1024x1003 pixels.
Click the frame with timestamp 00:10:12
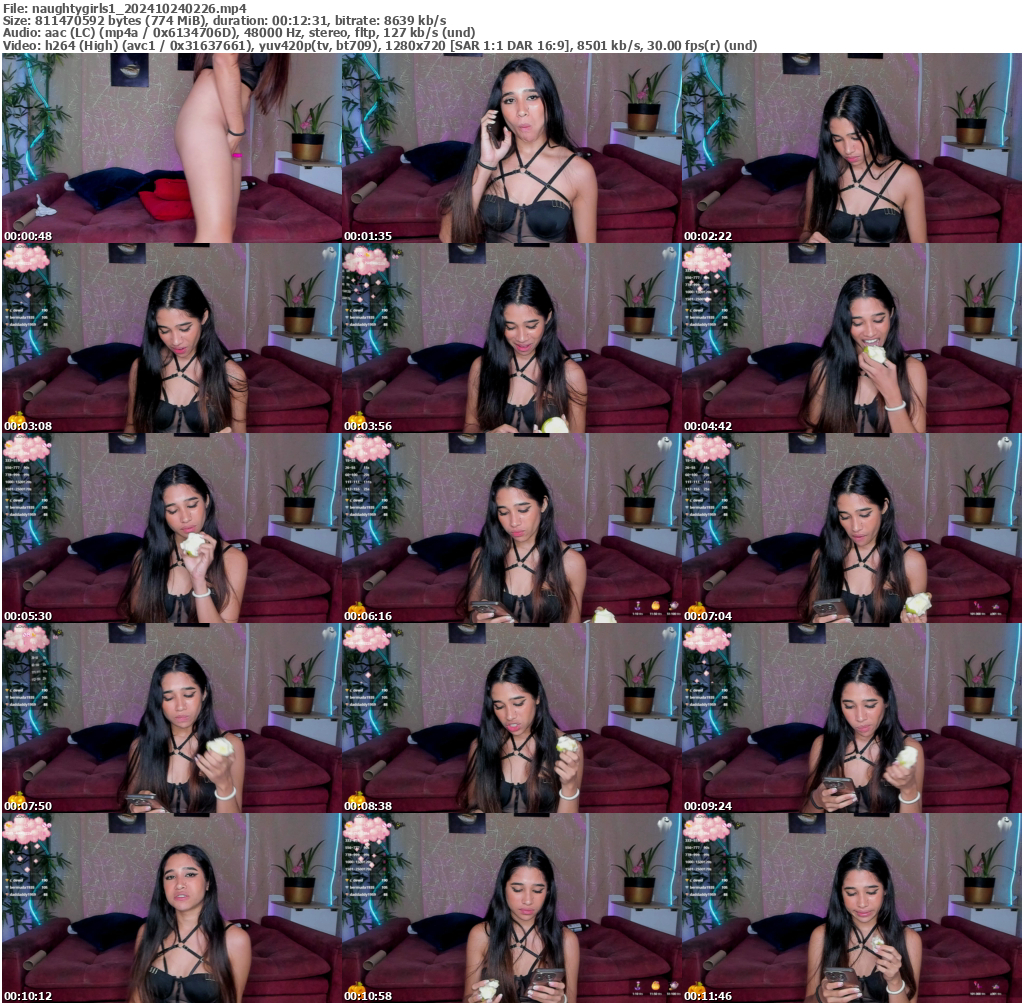(x=171, y=908)
